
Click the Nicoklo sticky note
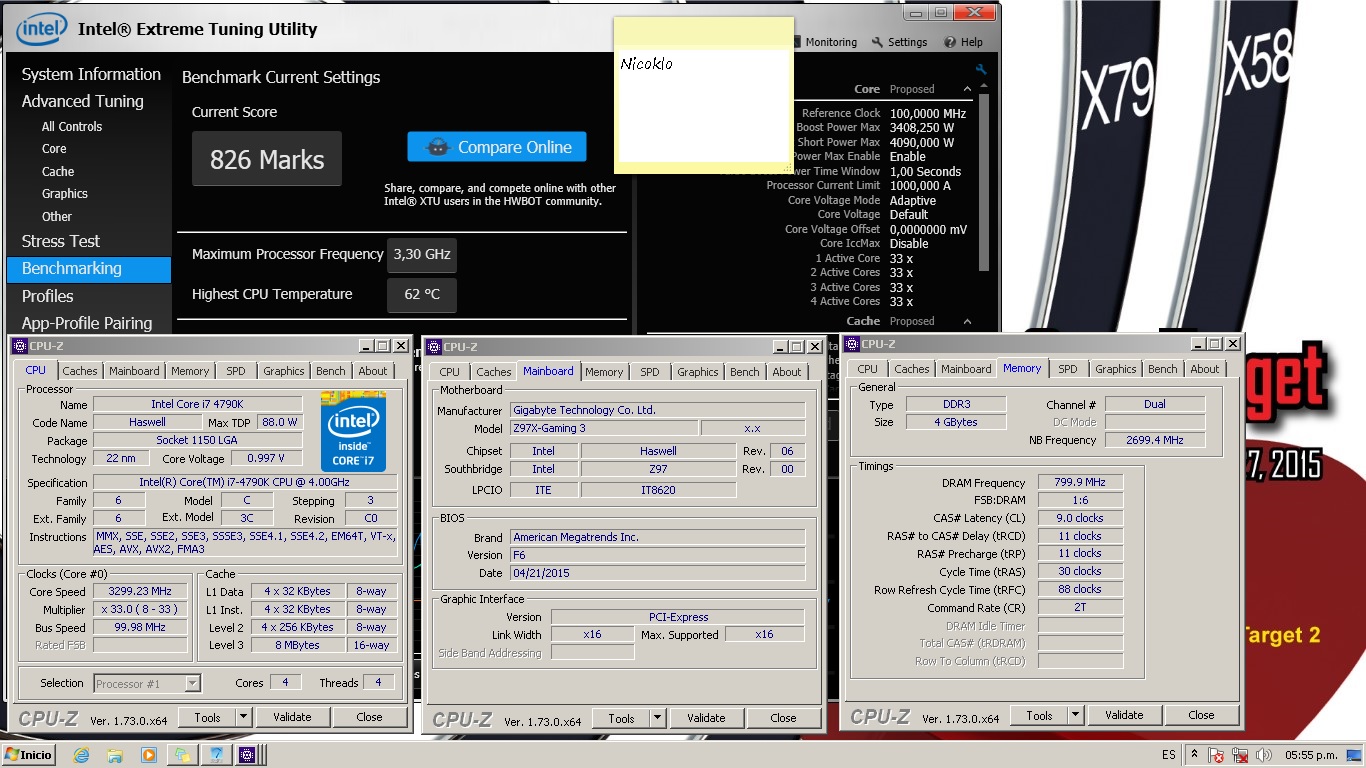coord(704,94)
